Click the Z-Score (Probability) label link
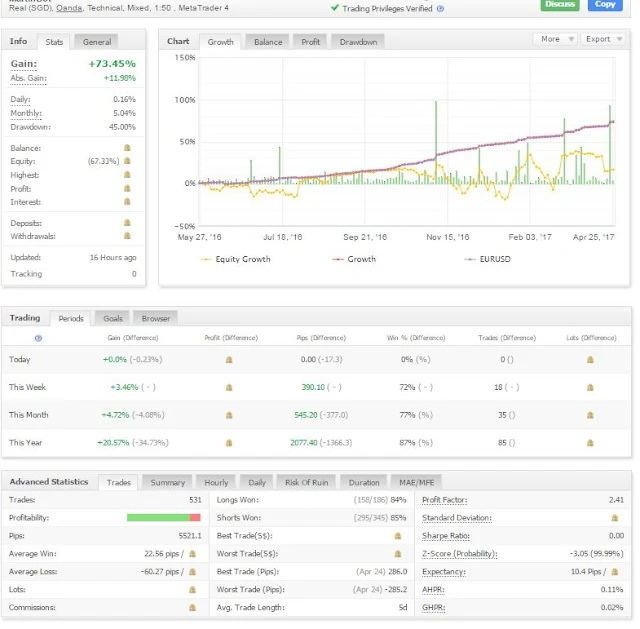 pyautogui.click(x=460, y=554)
